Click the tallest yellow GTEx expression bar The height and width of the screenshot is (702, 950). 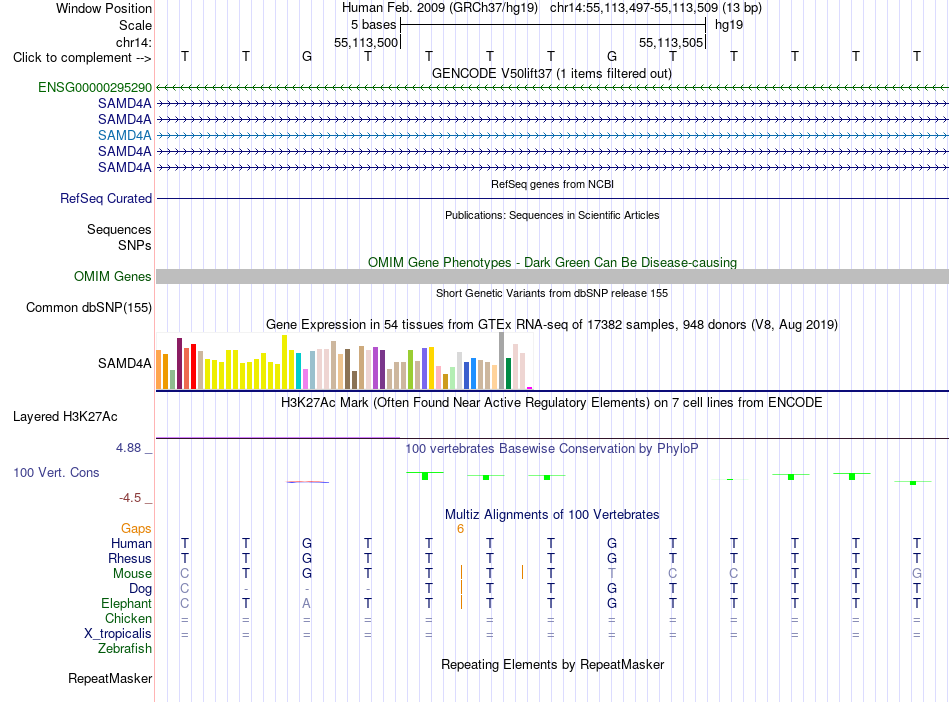tap(284, 362)
